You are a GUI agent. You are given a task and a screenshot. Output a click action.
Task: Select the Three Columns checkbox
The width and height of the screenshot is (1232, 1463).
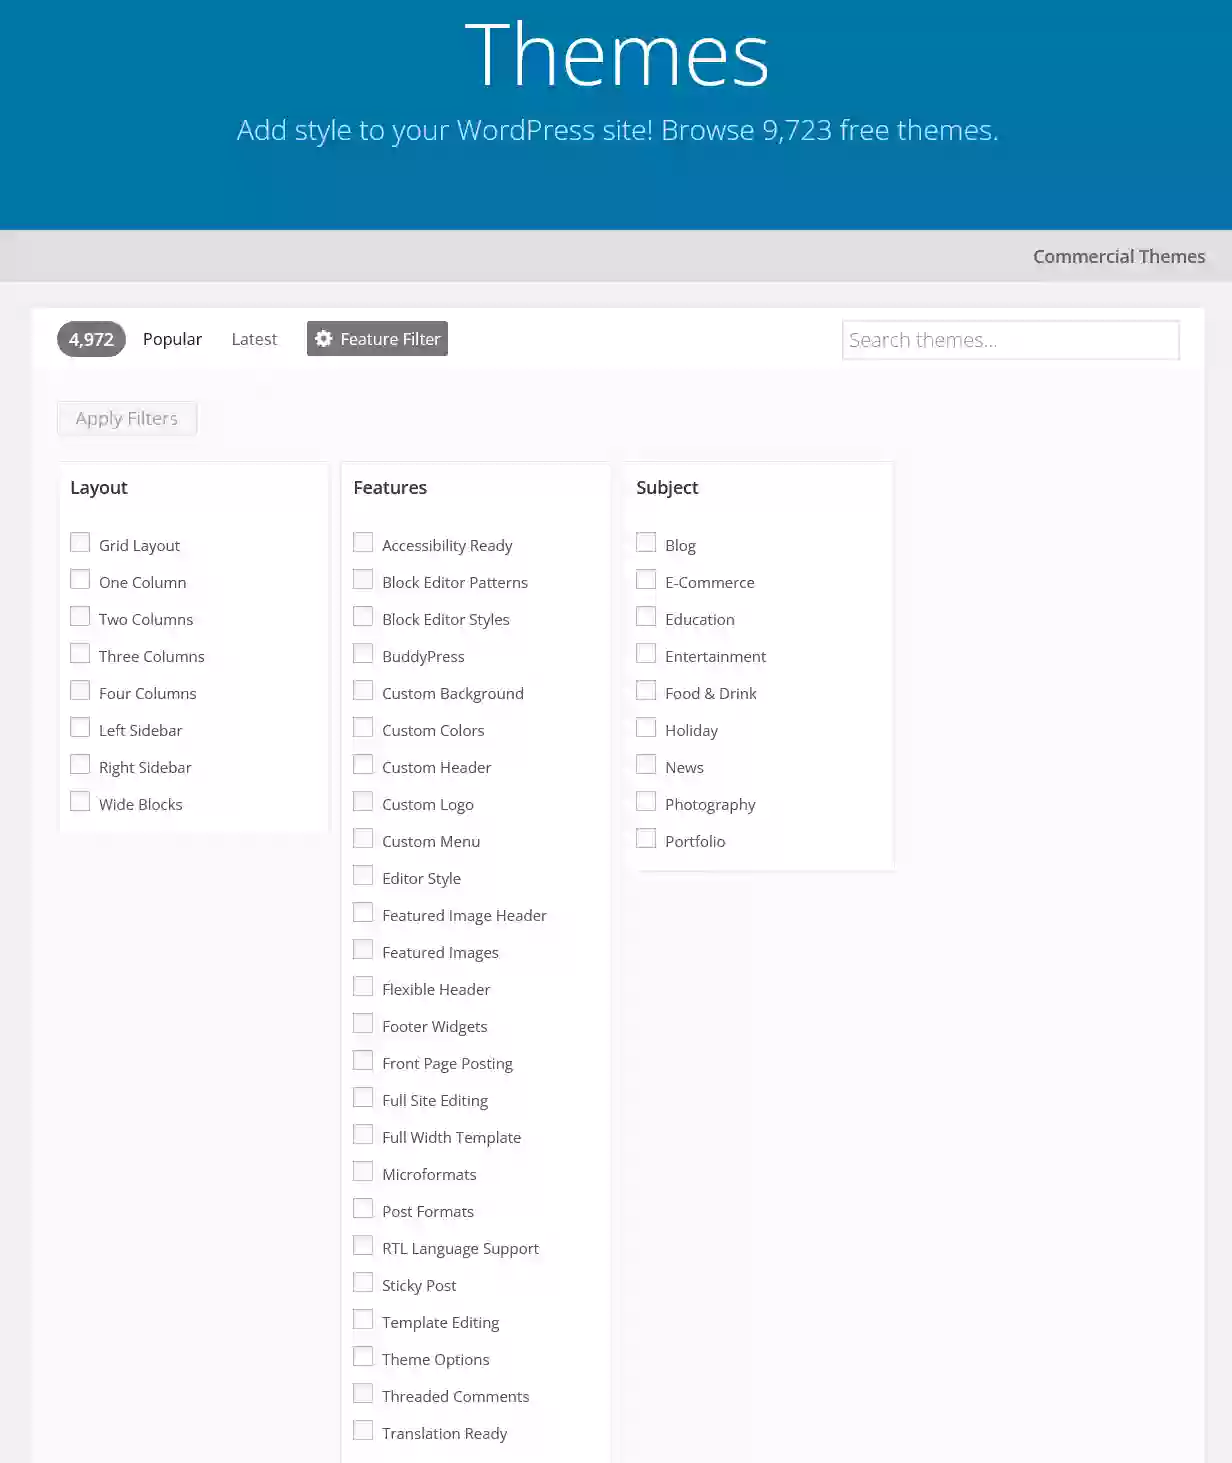(x=80, y=653)
